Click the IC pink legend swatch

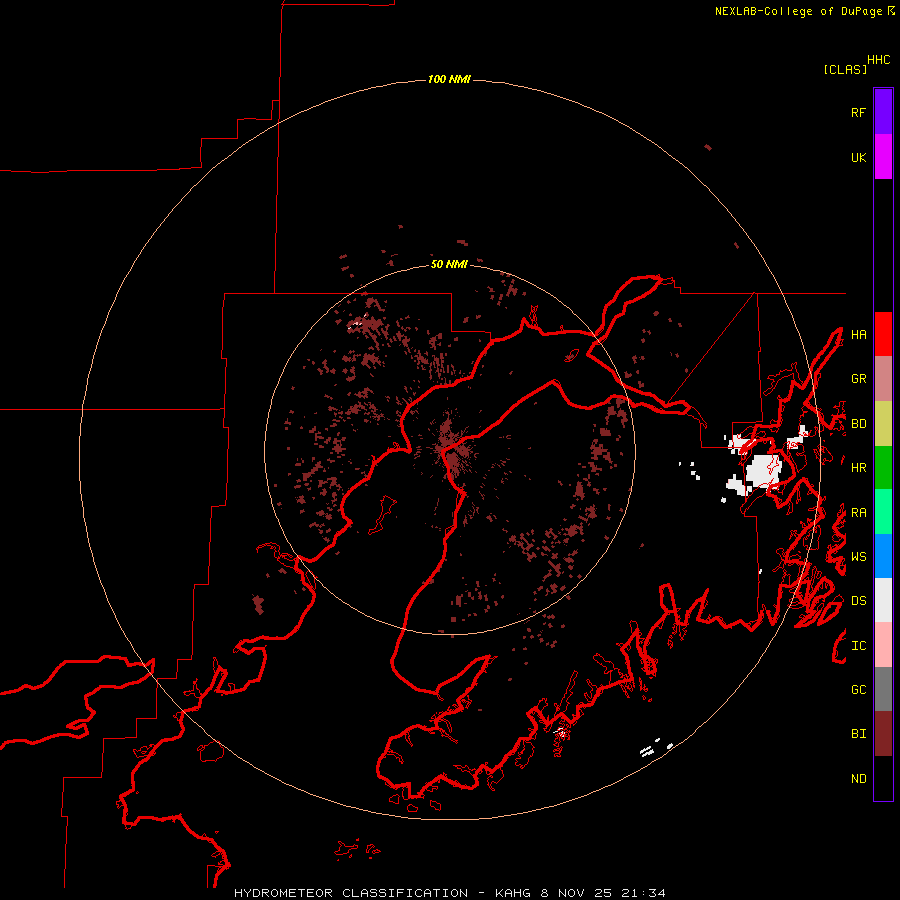(883, 645)
